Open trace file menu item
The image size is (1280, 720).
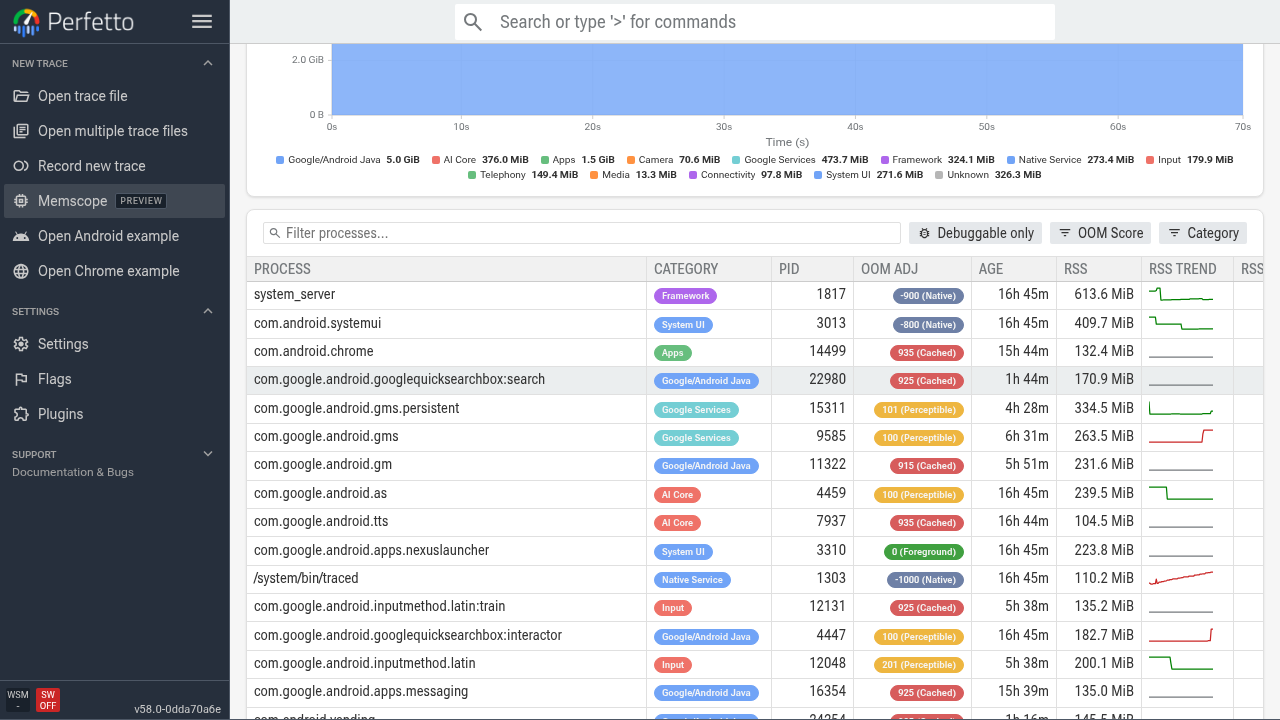114,96
